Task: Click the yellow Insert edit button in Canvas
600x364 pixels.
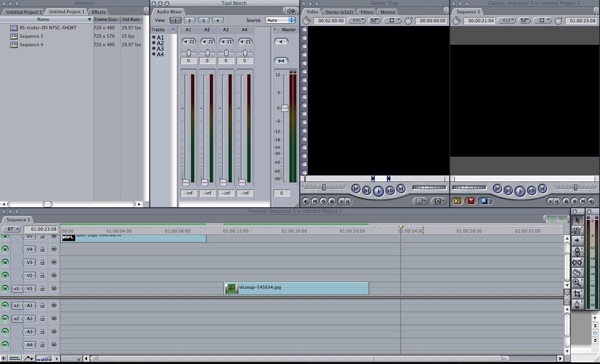Action: (457, 201)
